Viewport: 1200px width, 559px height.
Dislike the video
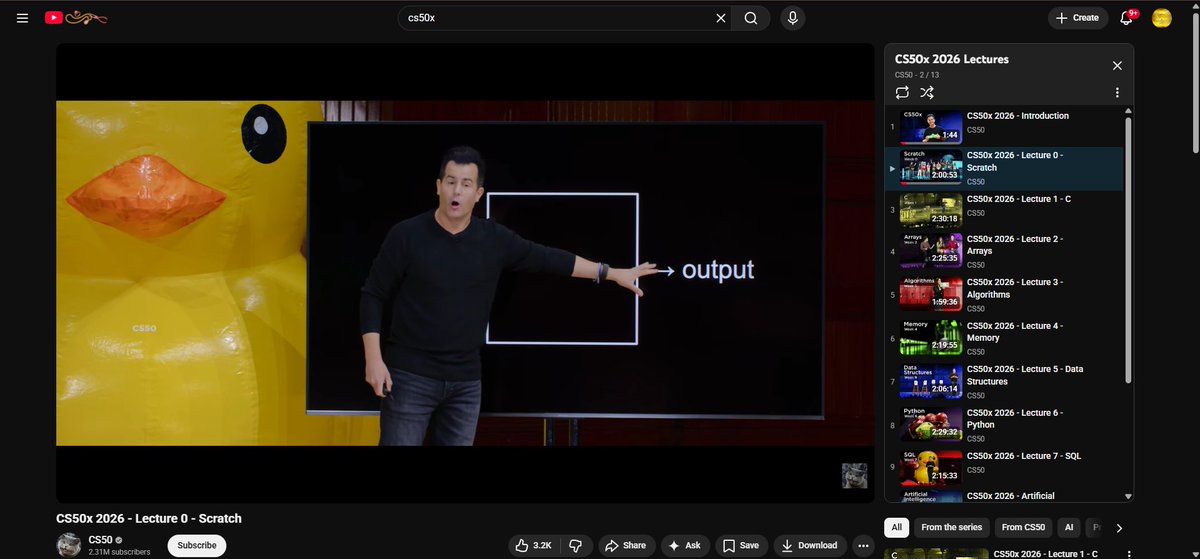(575, 545)
